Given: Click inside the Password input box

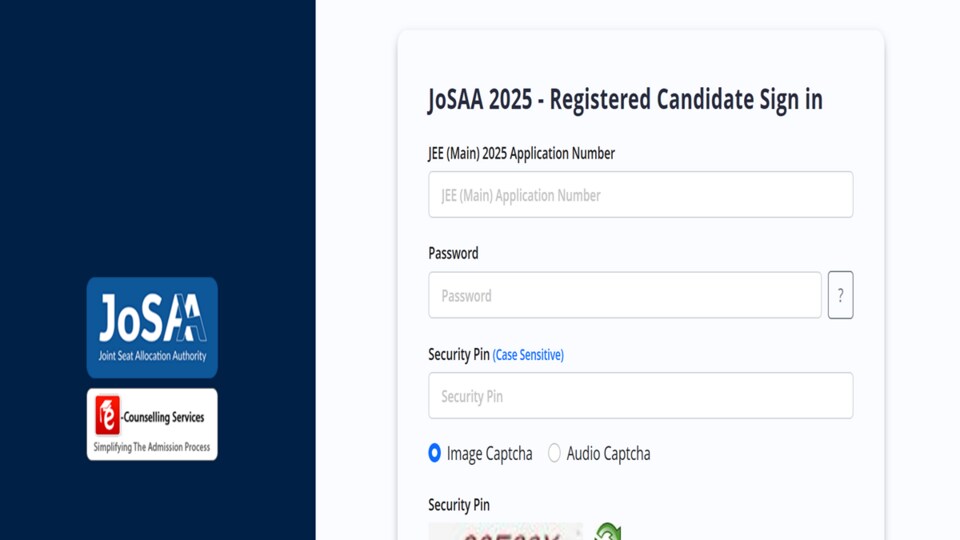Looking at the screenshot, I should point(624,295).
